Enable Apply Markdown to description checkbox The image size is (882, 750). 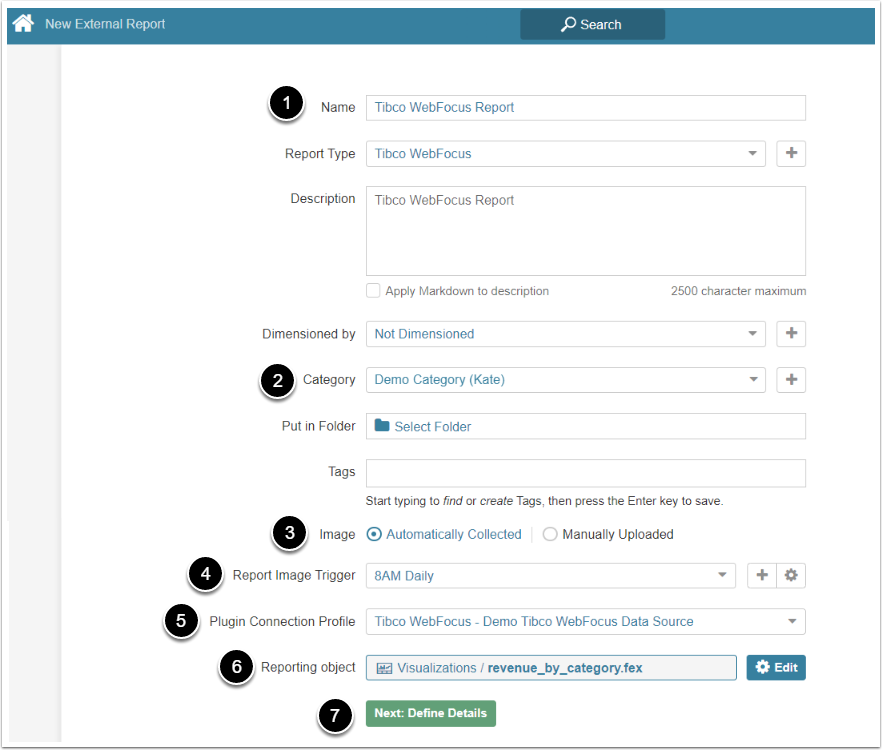[x=373, y=290]
